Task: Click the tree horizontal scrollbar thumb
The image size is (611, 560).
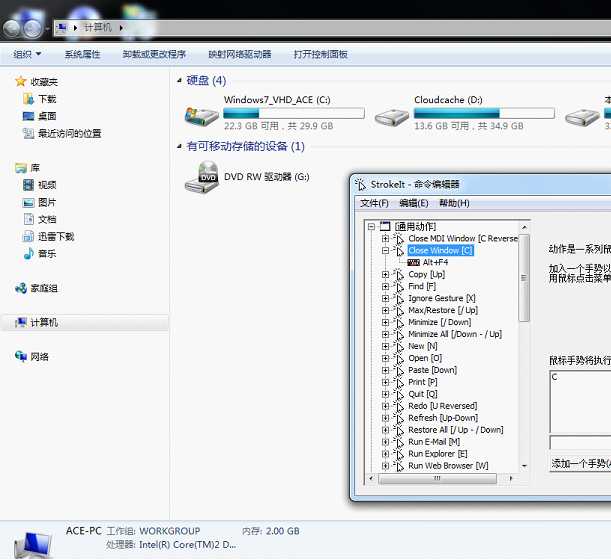Action: (437, 478)
